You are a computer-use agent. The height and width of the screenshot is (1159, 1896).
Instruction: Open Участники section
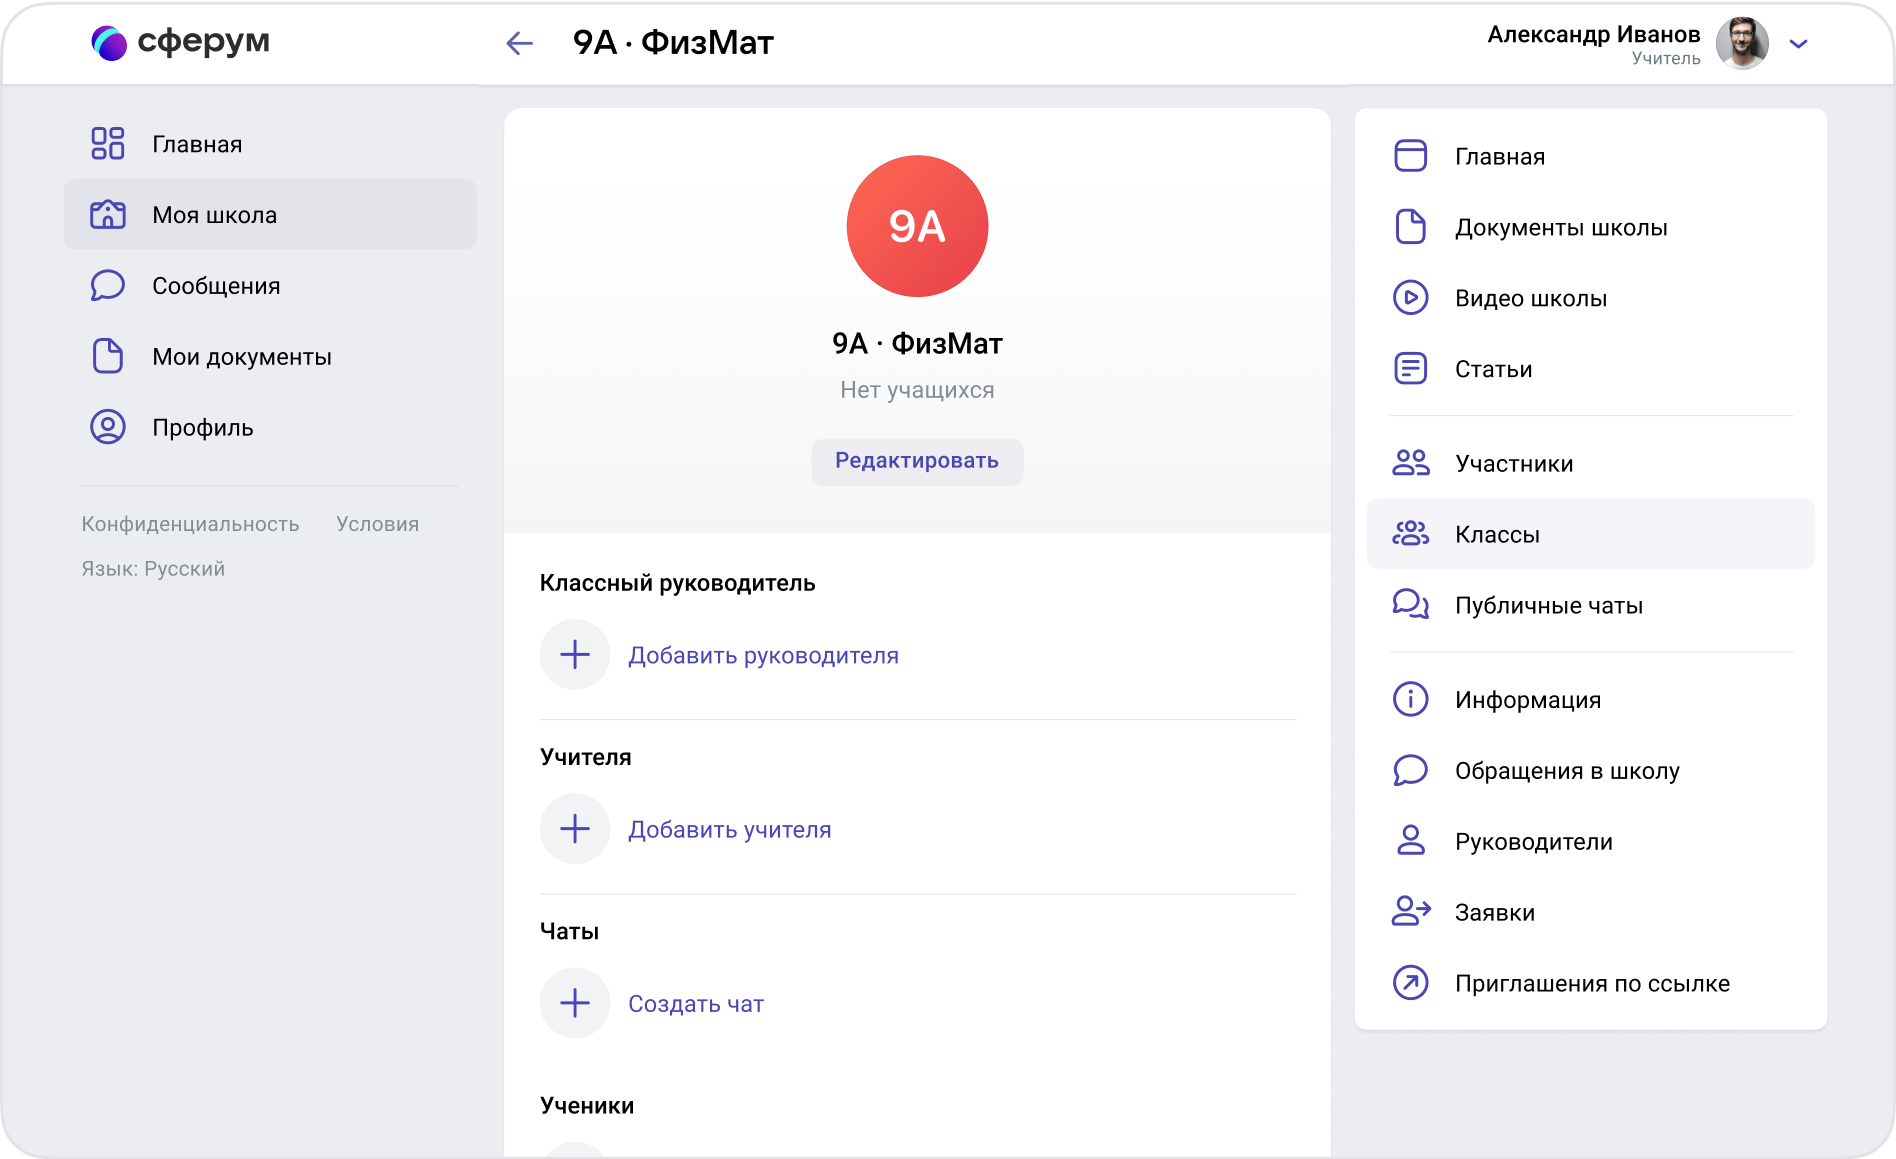click(1590, 464)
